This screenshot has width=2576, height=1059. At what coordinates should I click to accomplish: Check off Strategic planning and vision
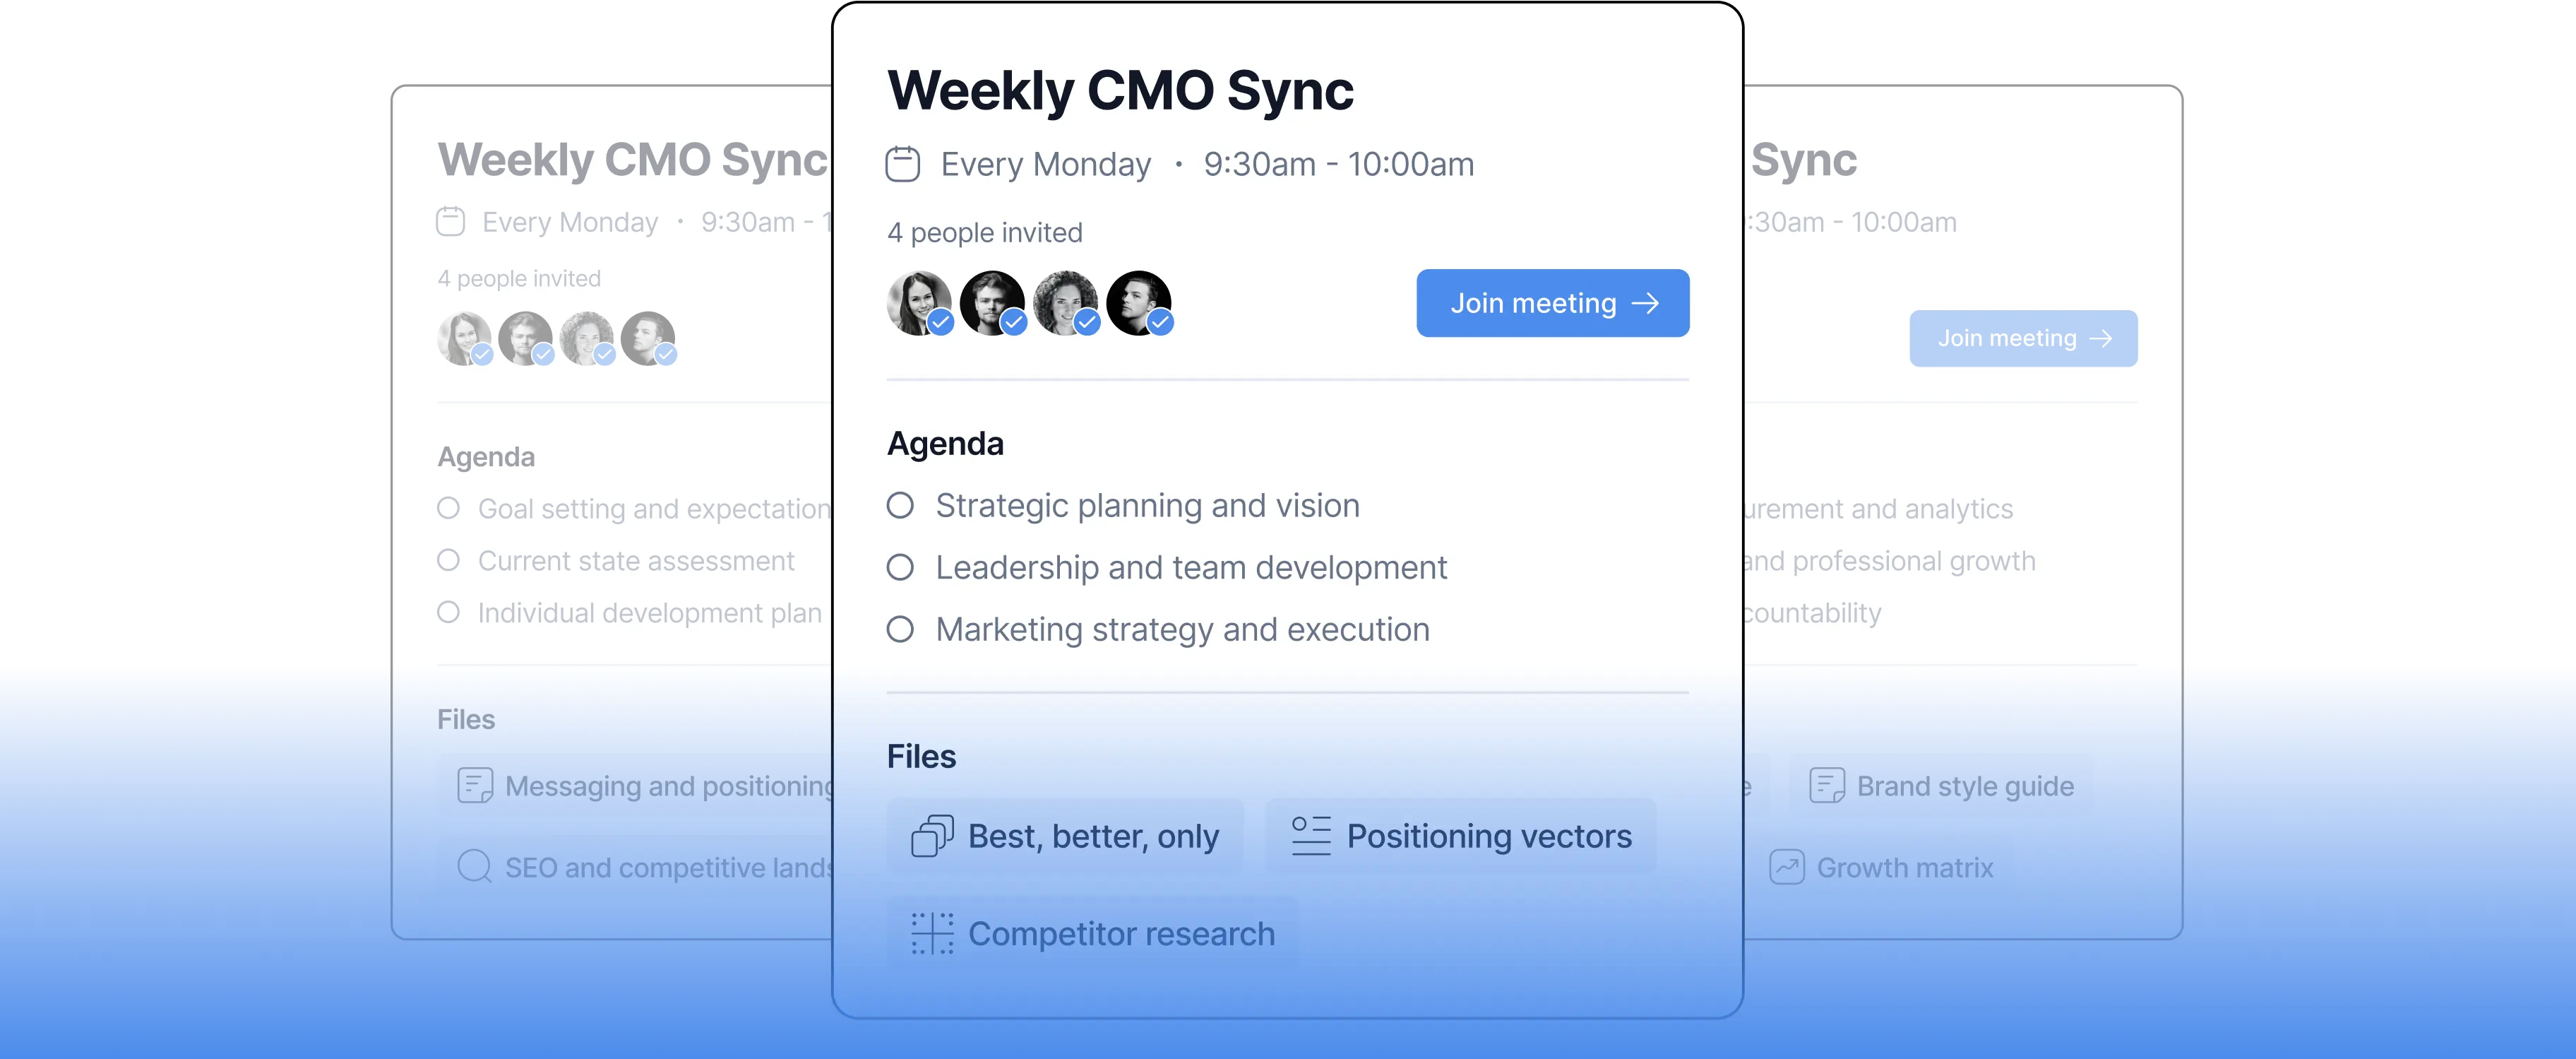900,506
